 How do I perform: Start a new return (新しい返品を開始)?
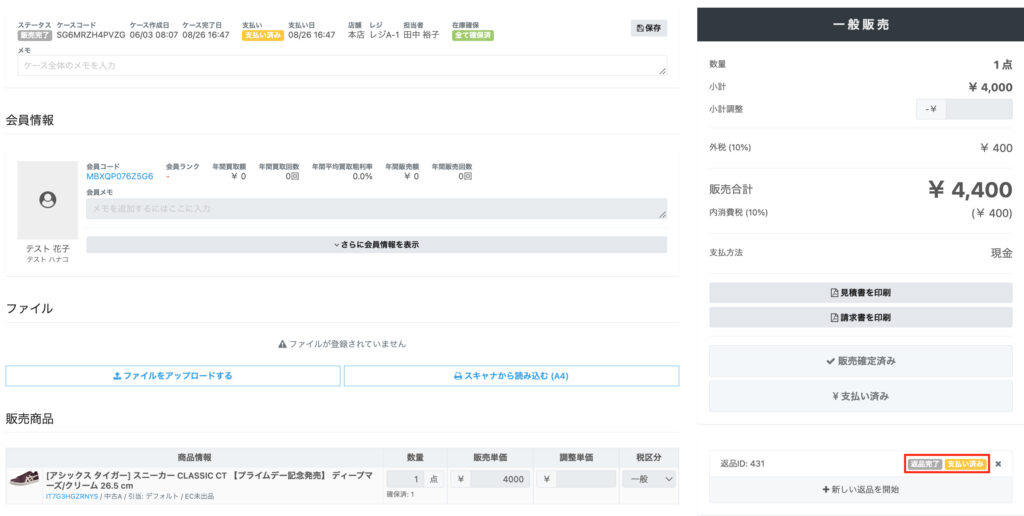point(860,489)
